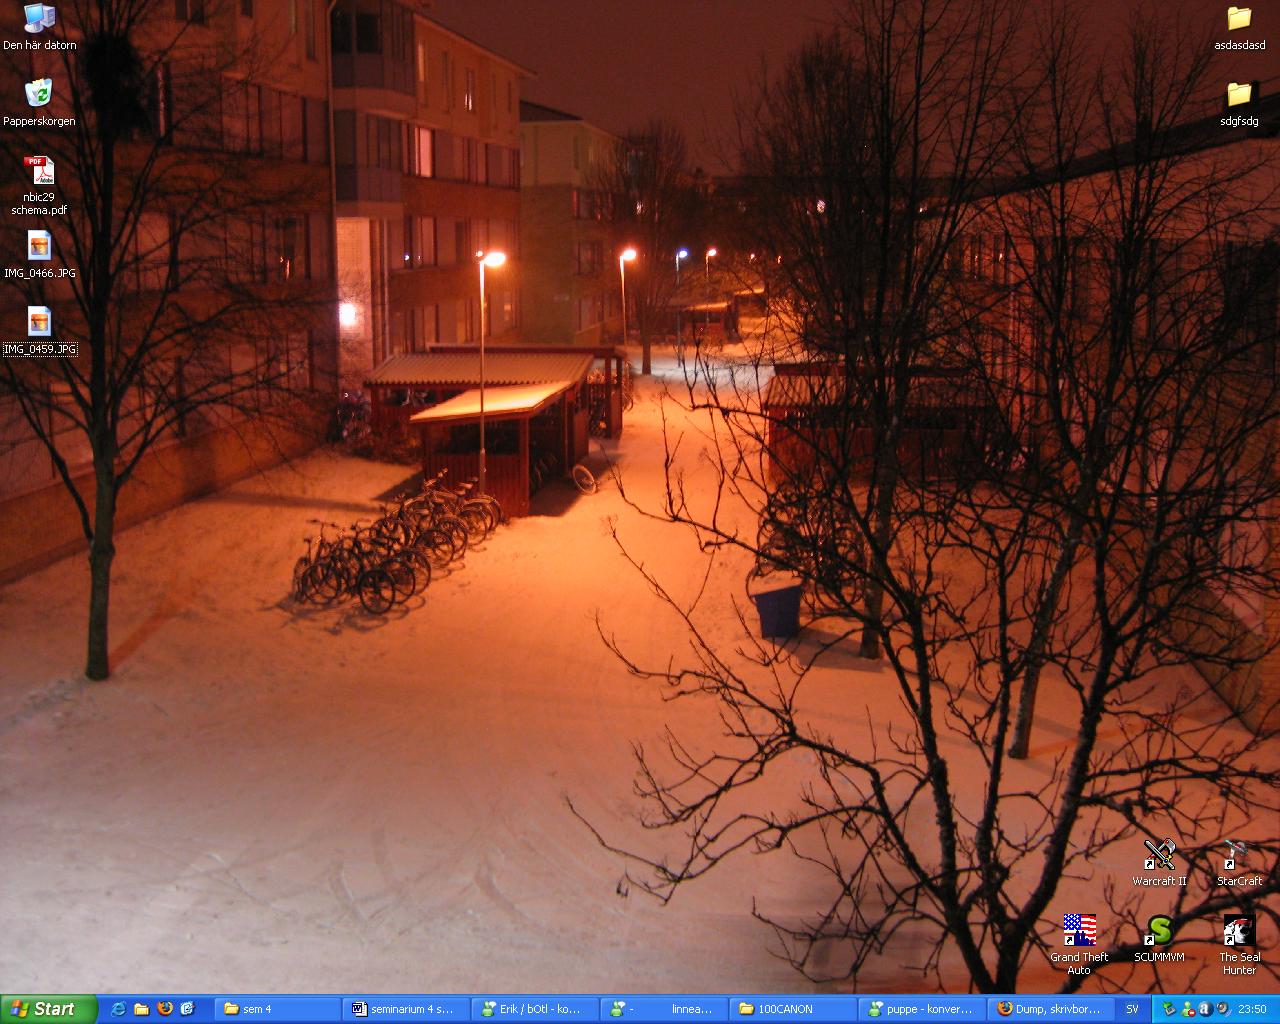
Task: Launch Firefox from the Quick Launch bar
Action: coord(164,1009)
